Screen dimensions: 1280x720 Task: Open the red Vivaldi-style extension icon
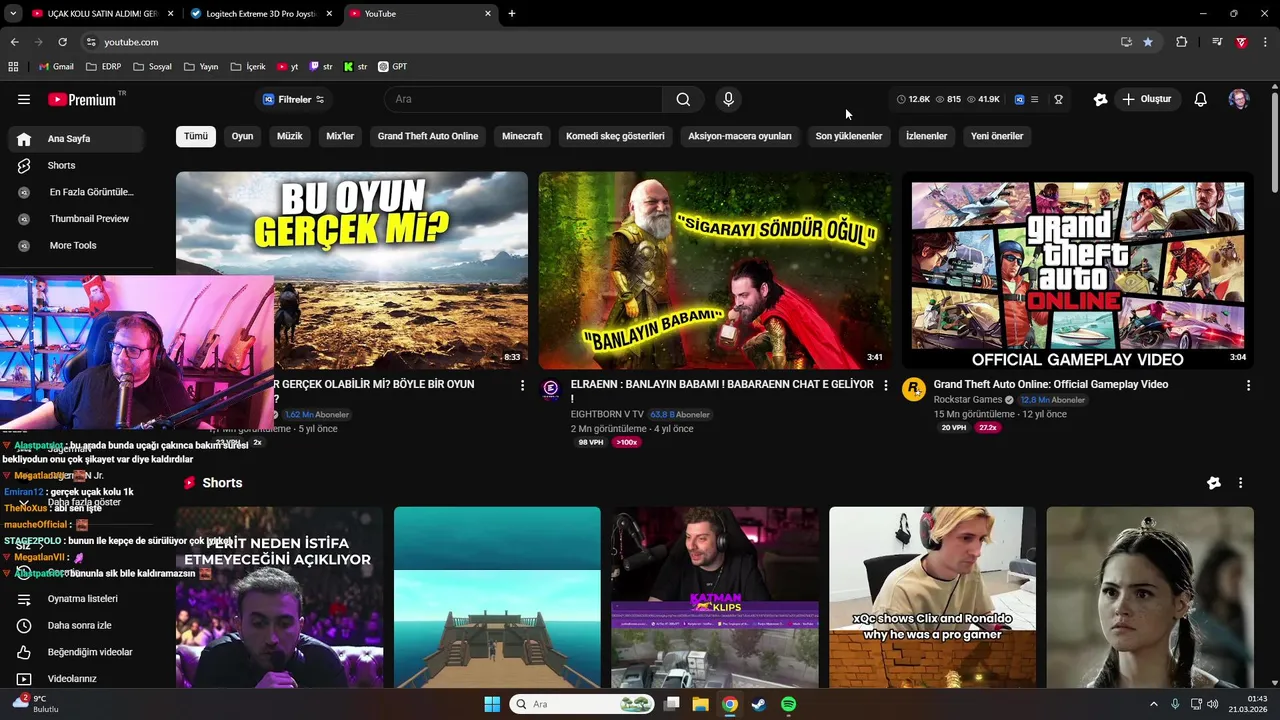coord(1241,42)
